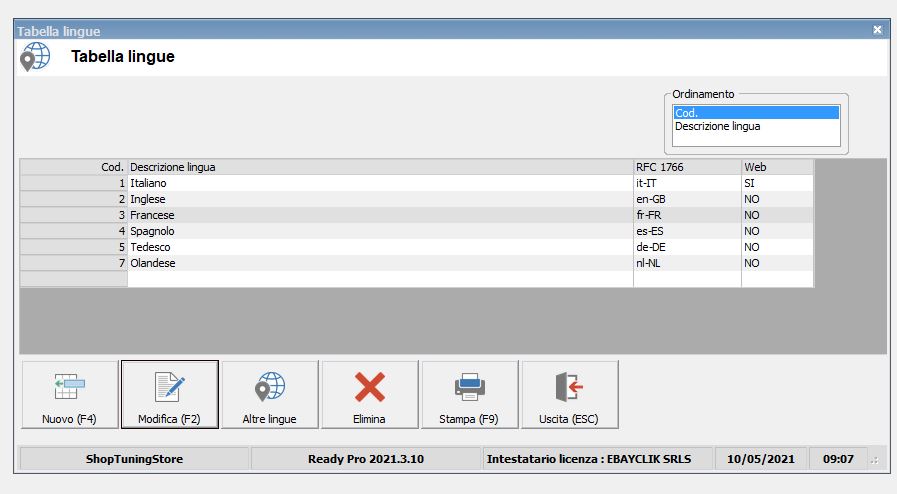Click the fr-FR code cell
This screenshot has width=897, height=494.
[687, 215]
